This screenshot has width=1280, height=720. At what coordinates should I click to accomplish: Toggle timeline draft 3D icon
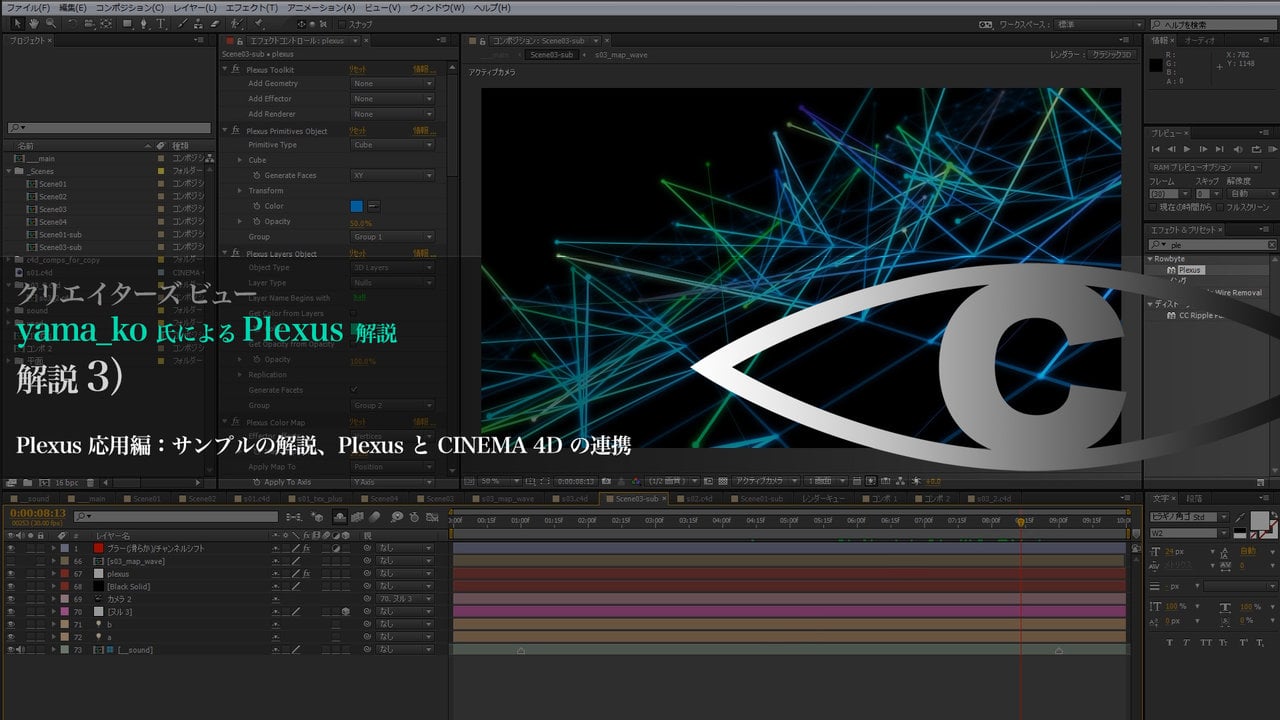318,517
